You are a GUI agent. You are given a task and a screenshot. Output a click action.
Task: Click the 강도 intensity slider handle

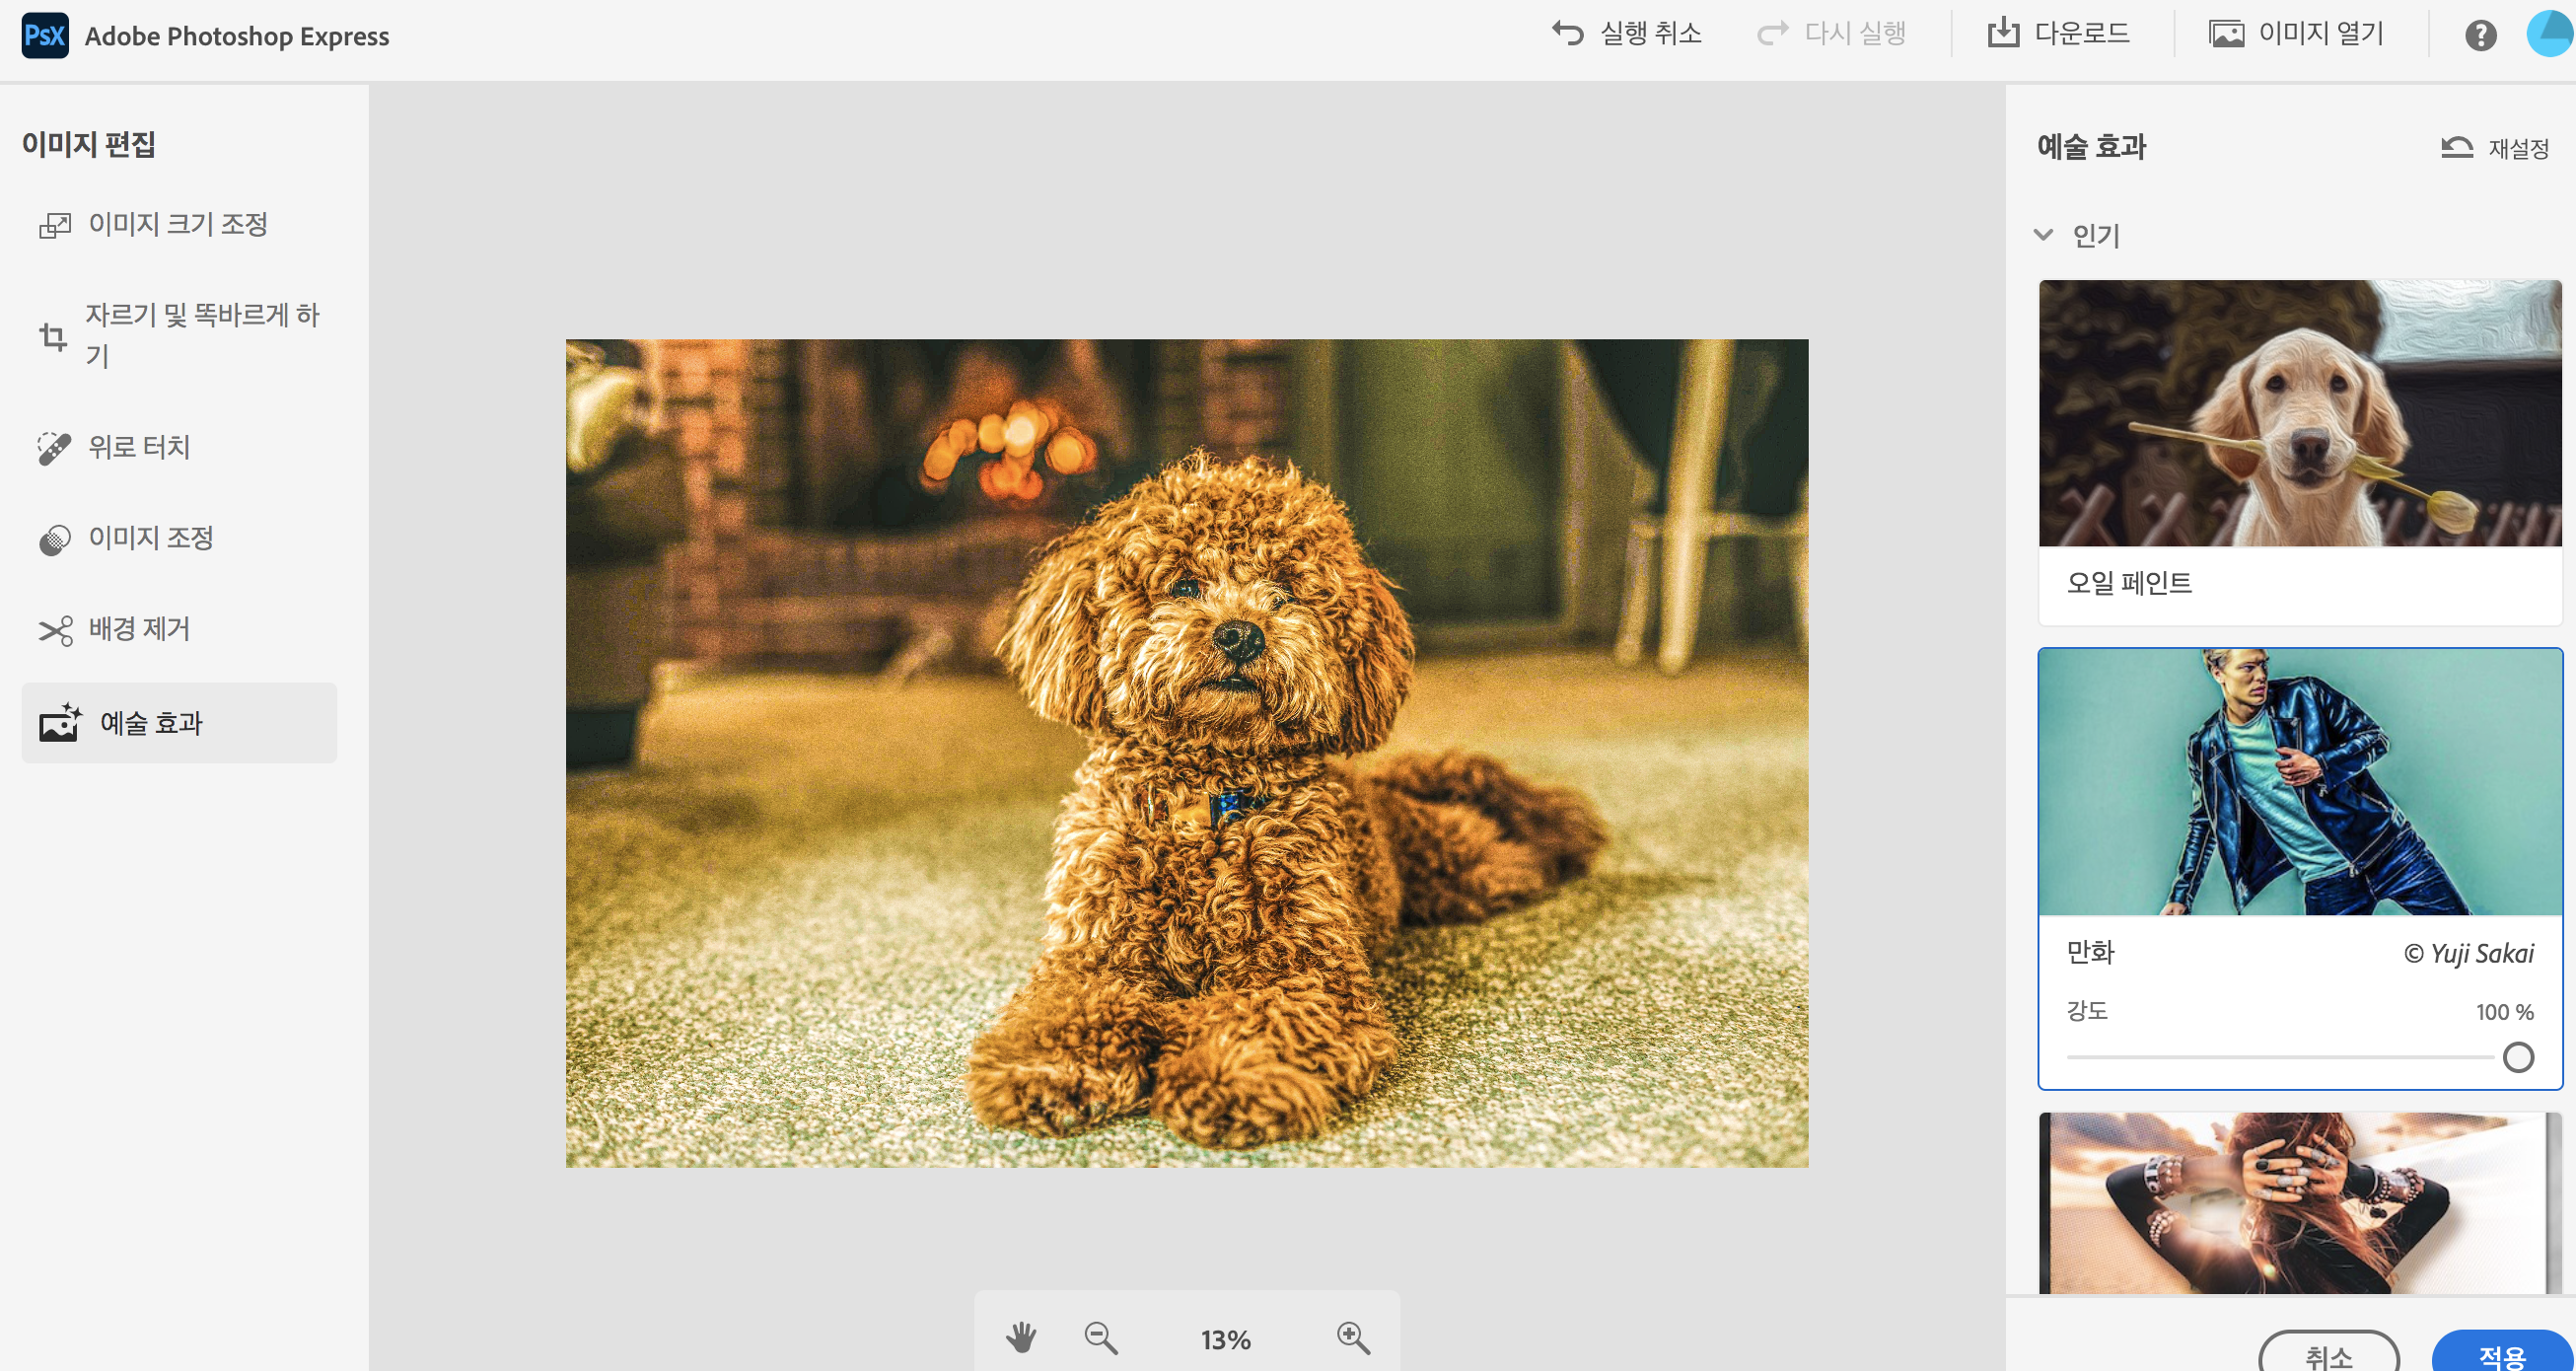[x=2518, y=1057]
